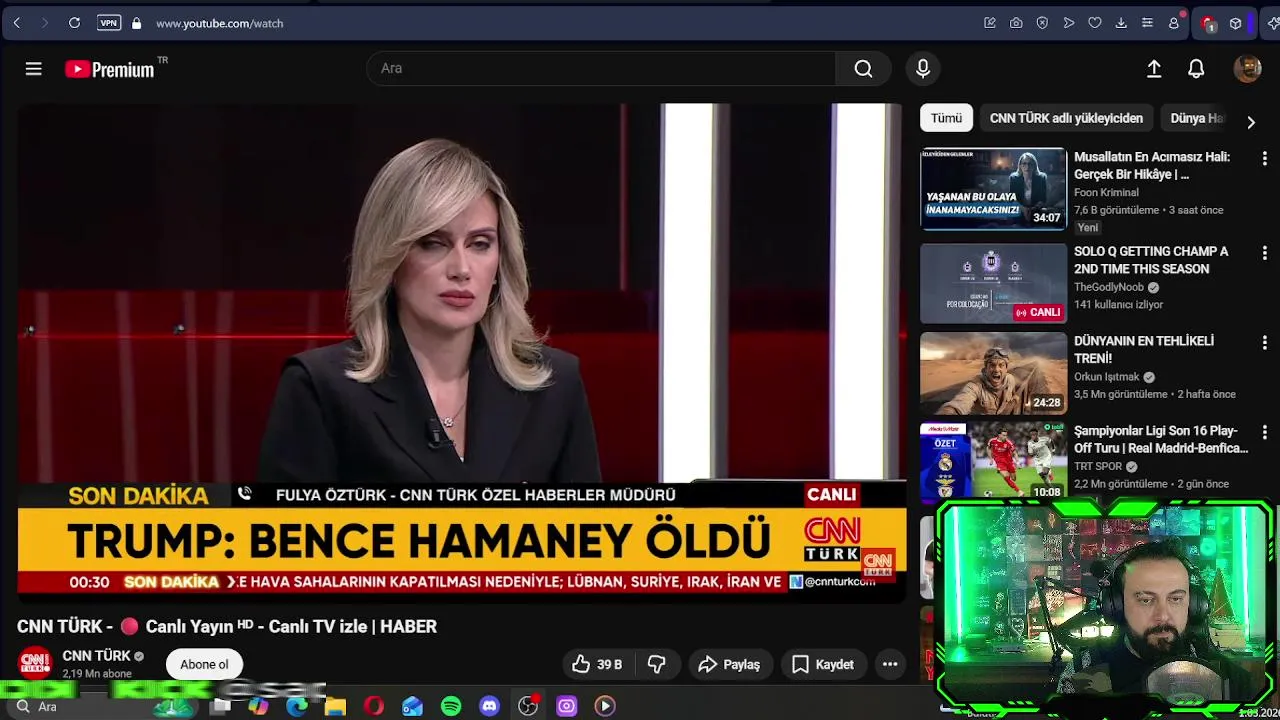Dislike the video thumbs-down
Image resolution: width=1280 pixels, height=720 pixels.
click(657, 664)
